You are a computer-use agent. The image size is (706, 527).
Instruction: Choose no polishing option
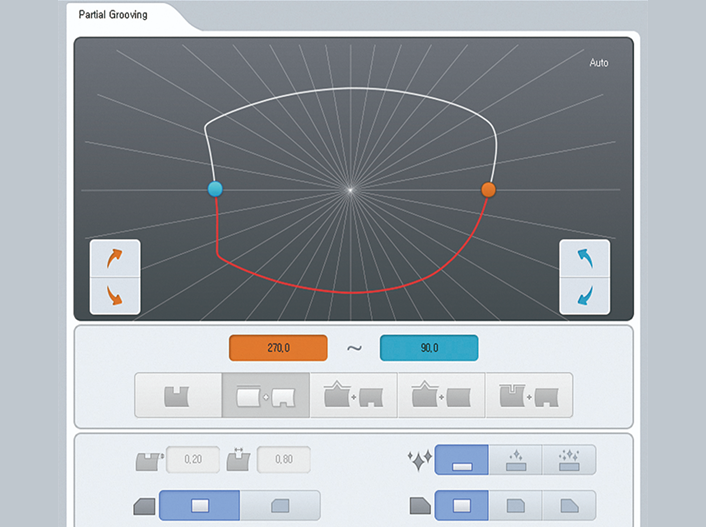(462, 460)
